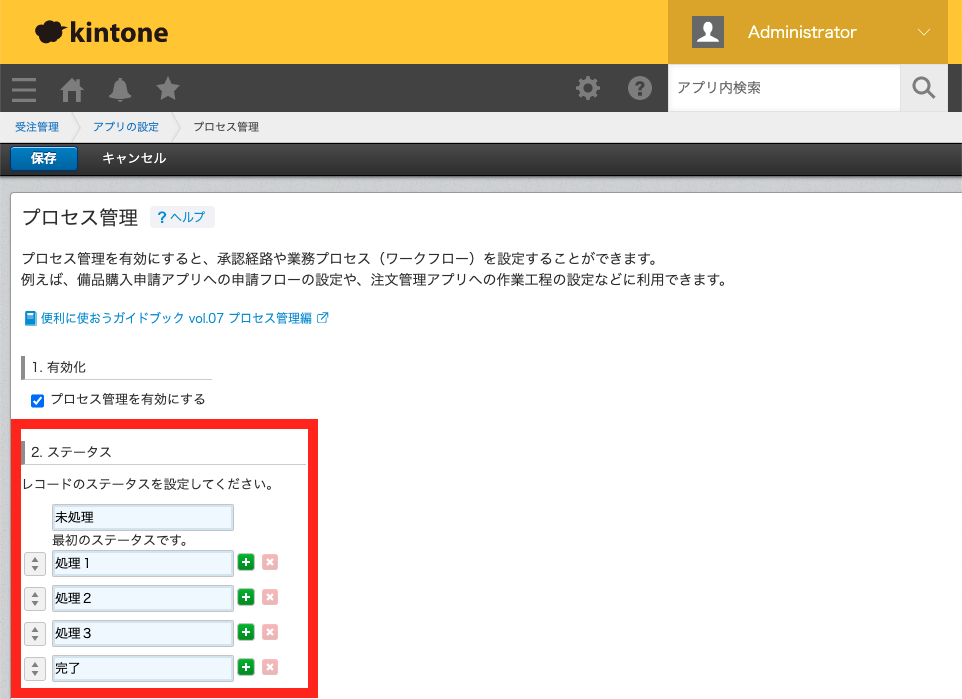Go to the portal via the home icon
This screenshot has height=699, width=962.
click(x=71, y=89)
